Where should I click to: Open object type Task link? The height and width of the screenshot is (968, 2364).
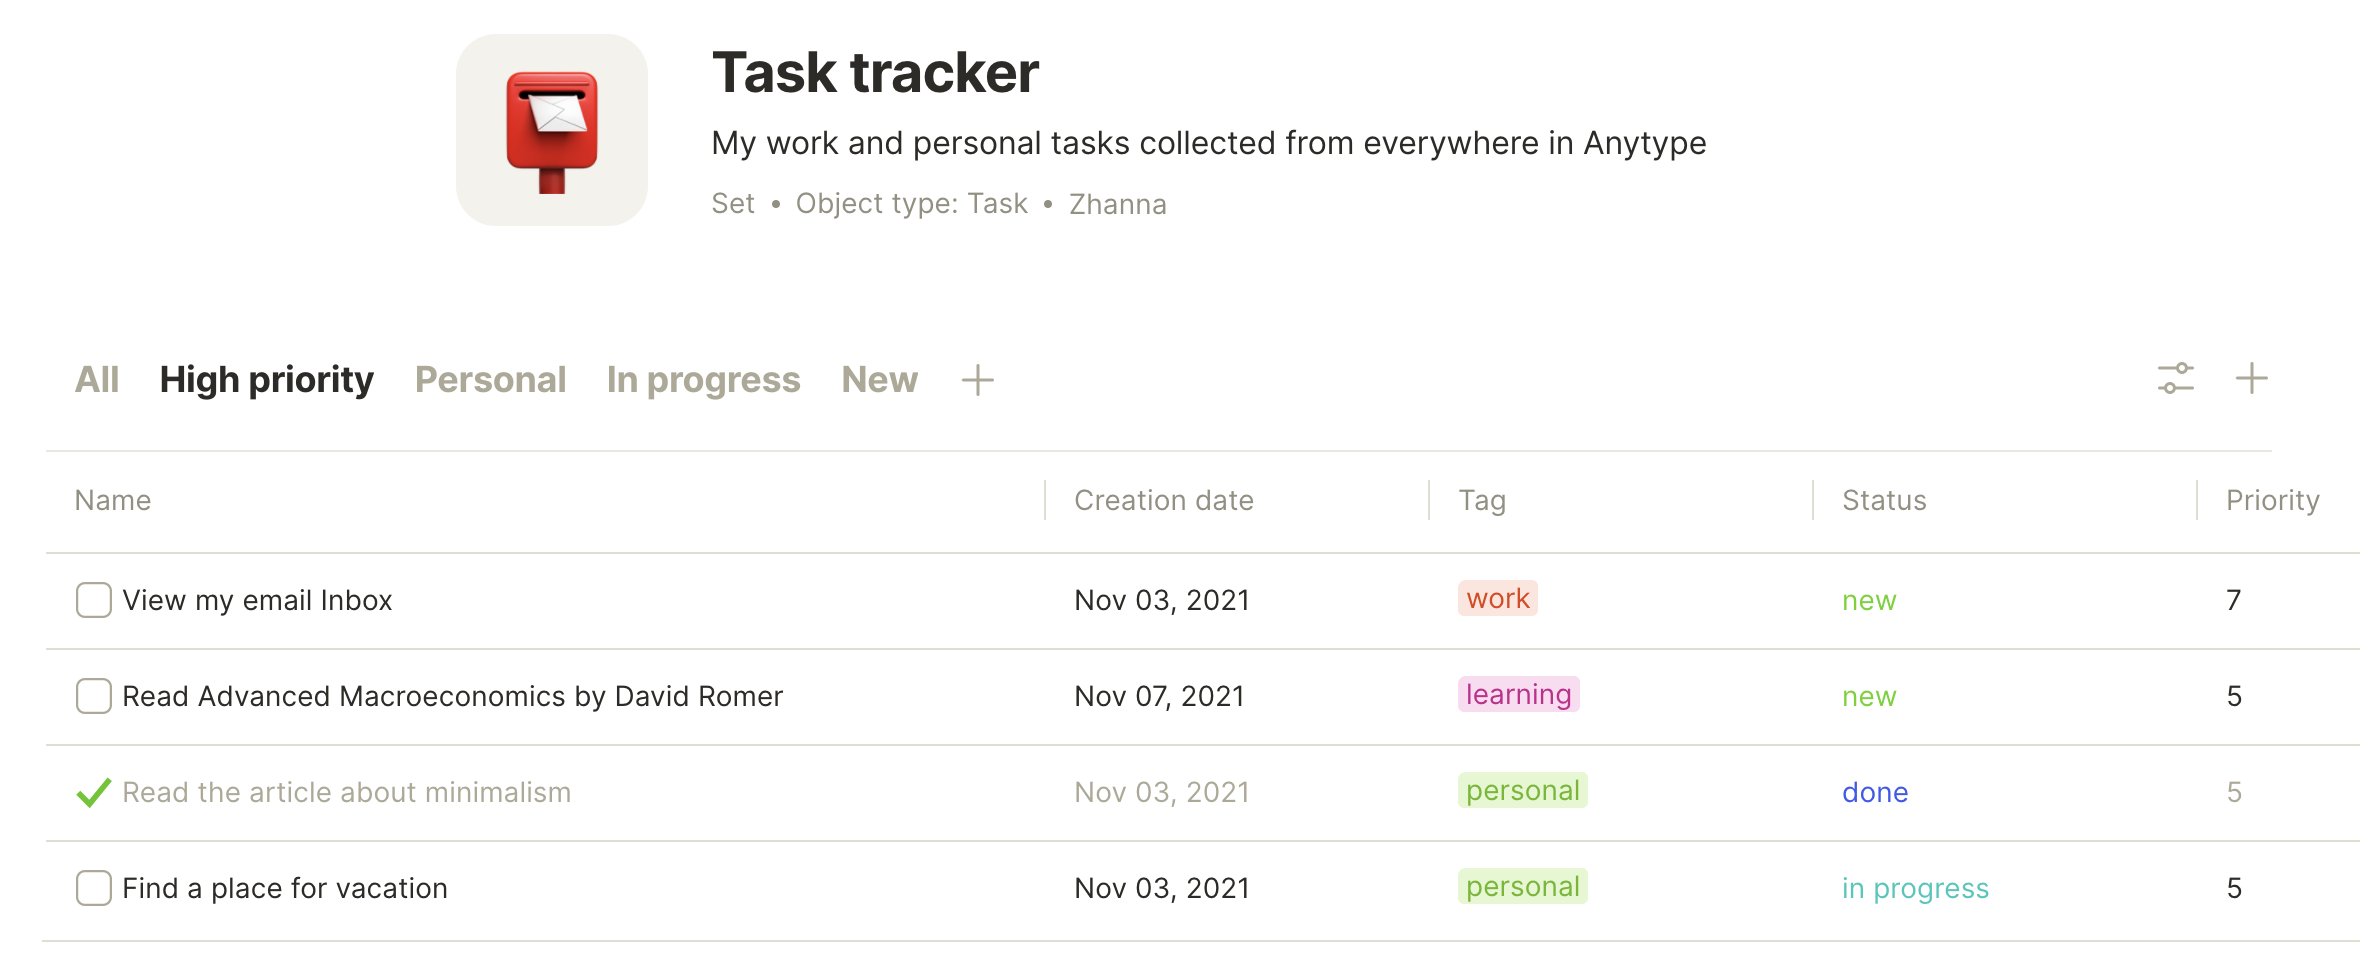click(x=911, y=204)
